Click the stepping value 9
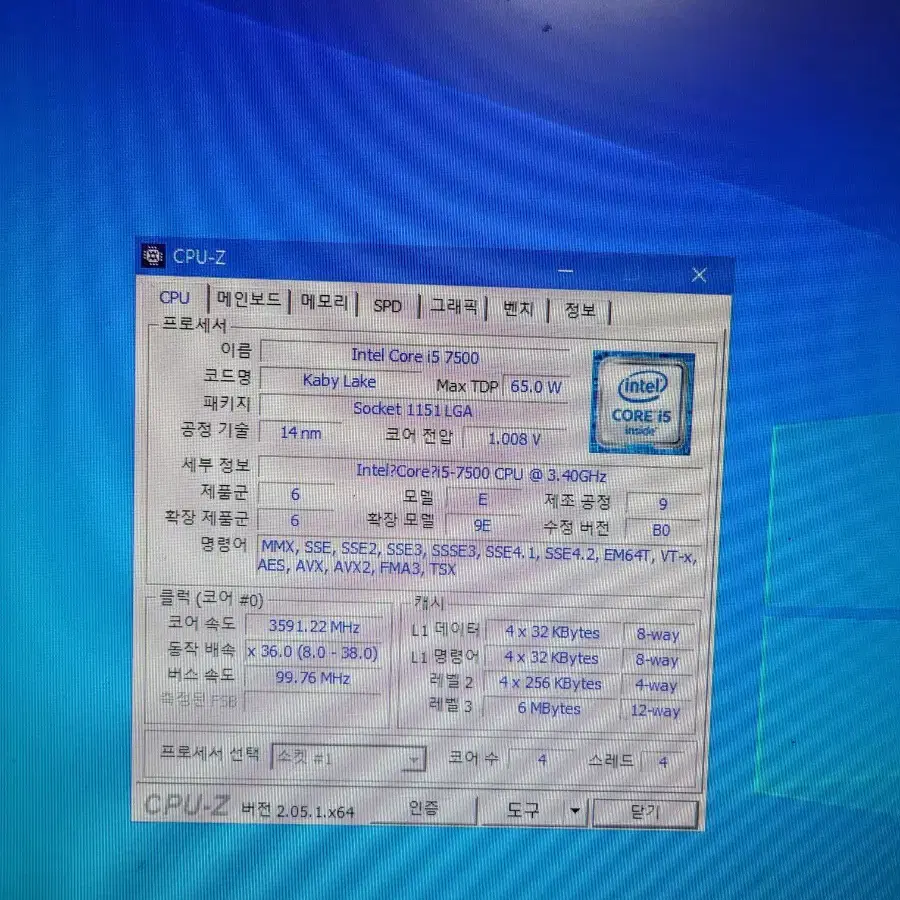This screenshot has width=900, height=900. tap(663, 504)
